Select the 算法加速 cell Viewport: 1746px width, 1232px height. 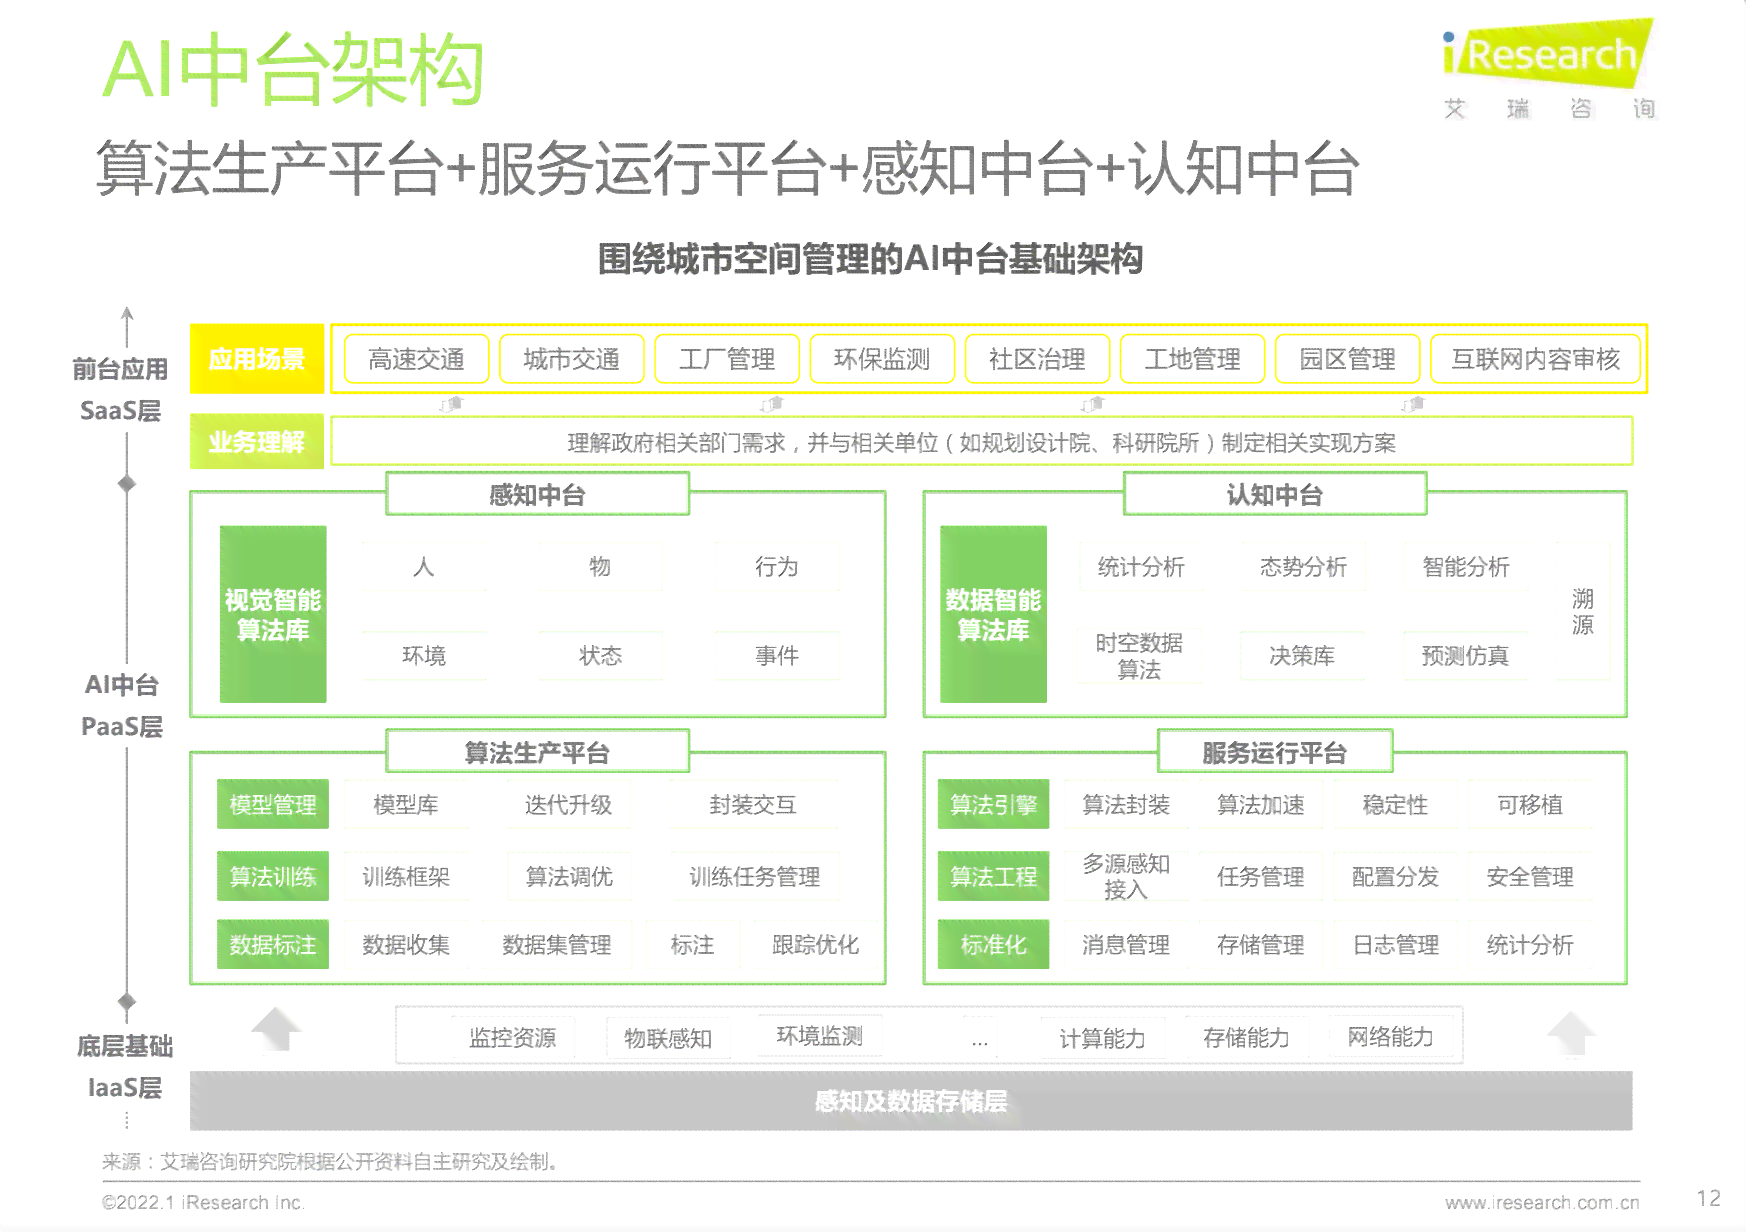[1260, 805]
